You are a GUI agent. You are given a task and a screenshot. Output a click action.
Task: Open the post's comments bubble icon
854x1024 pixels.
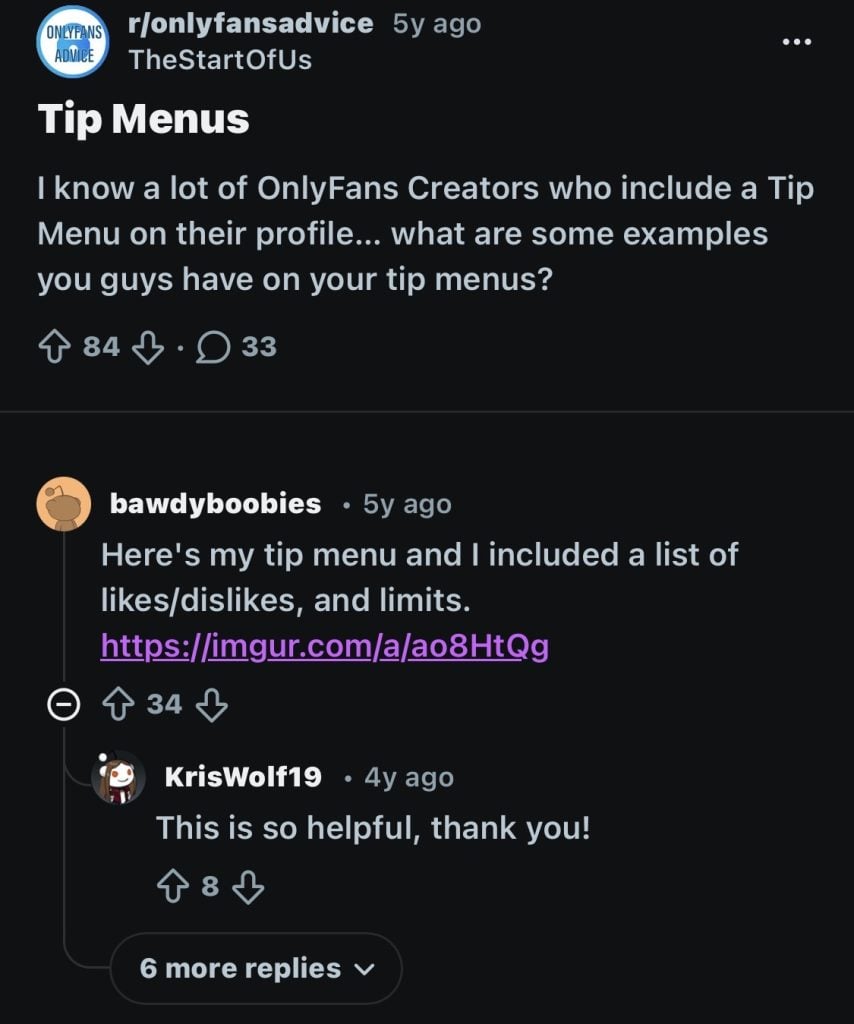tap(212, 347)
